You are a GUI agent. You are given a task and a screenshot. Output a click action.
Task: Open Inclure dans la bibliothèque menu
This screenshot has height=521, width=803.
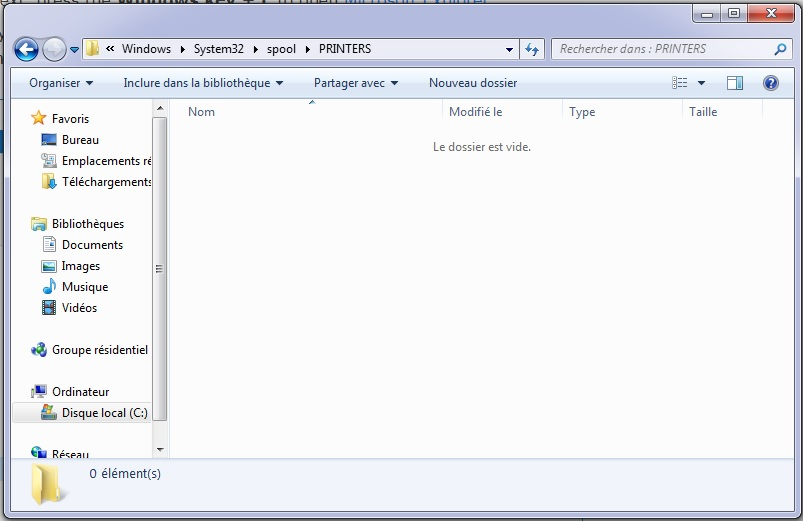(203, 83)
